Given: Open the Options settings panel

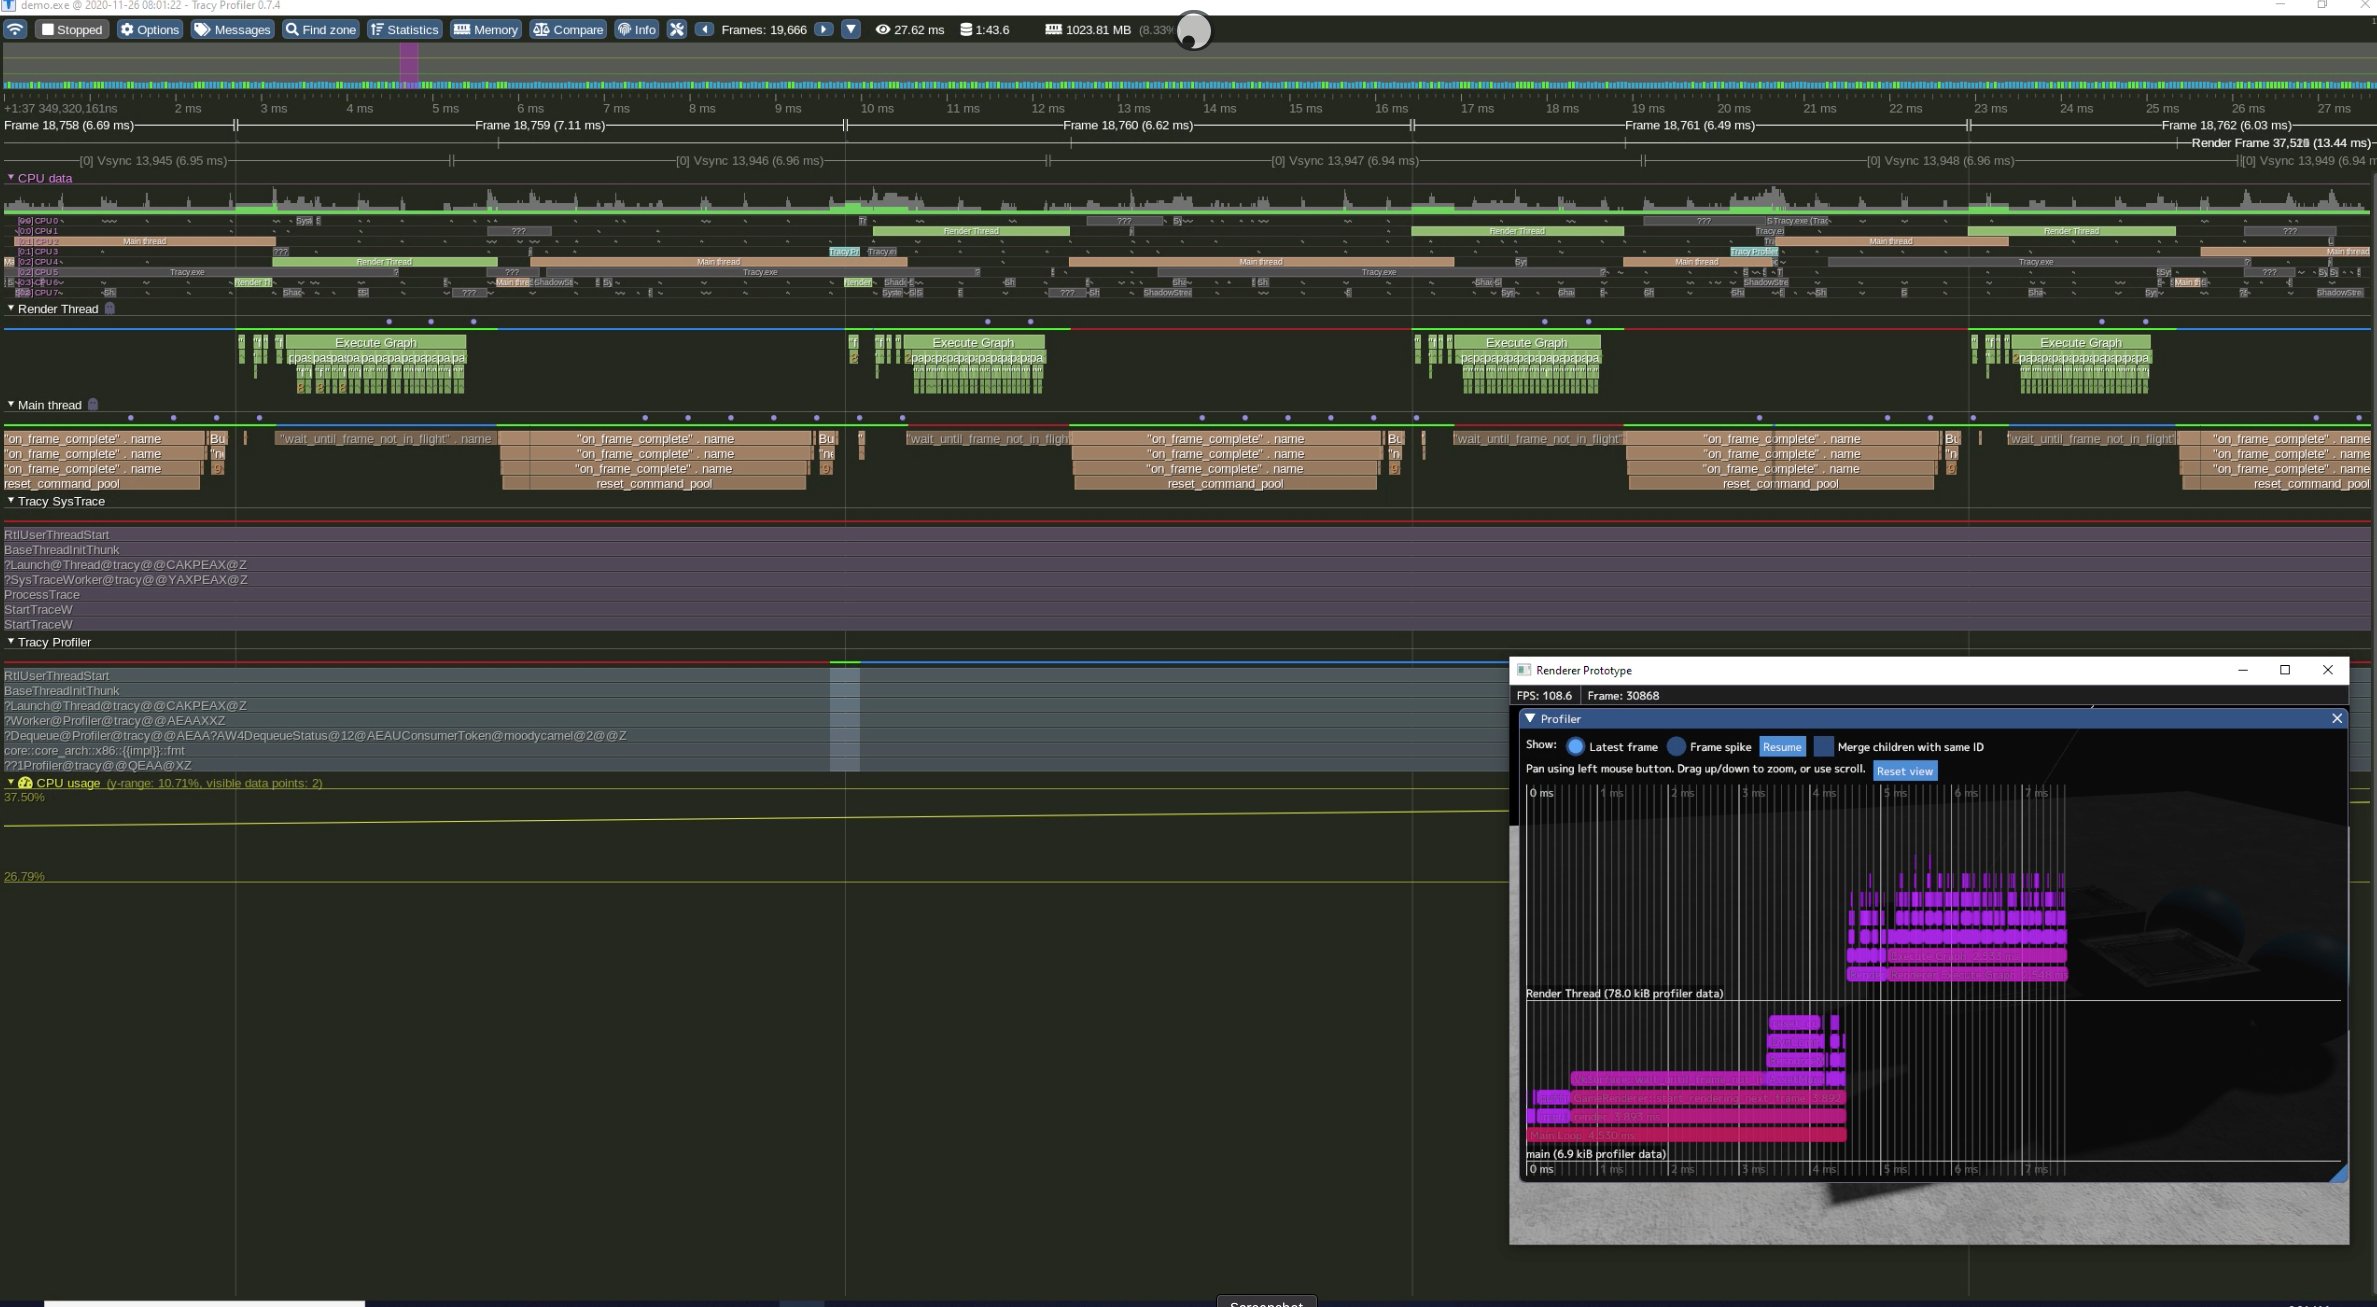Looking at the screenshot, I should coord(150,29).
